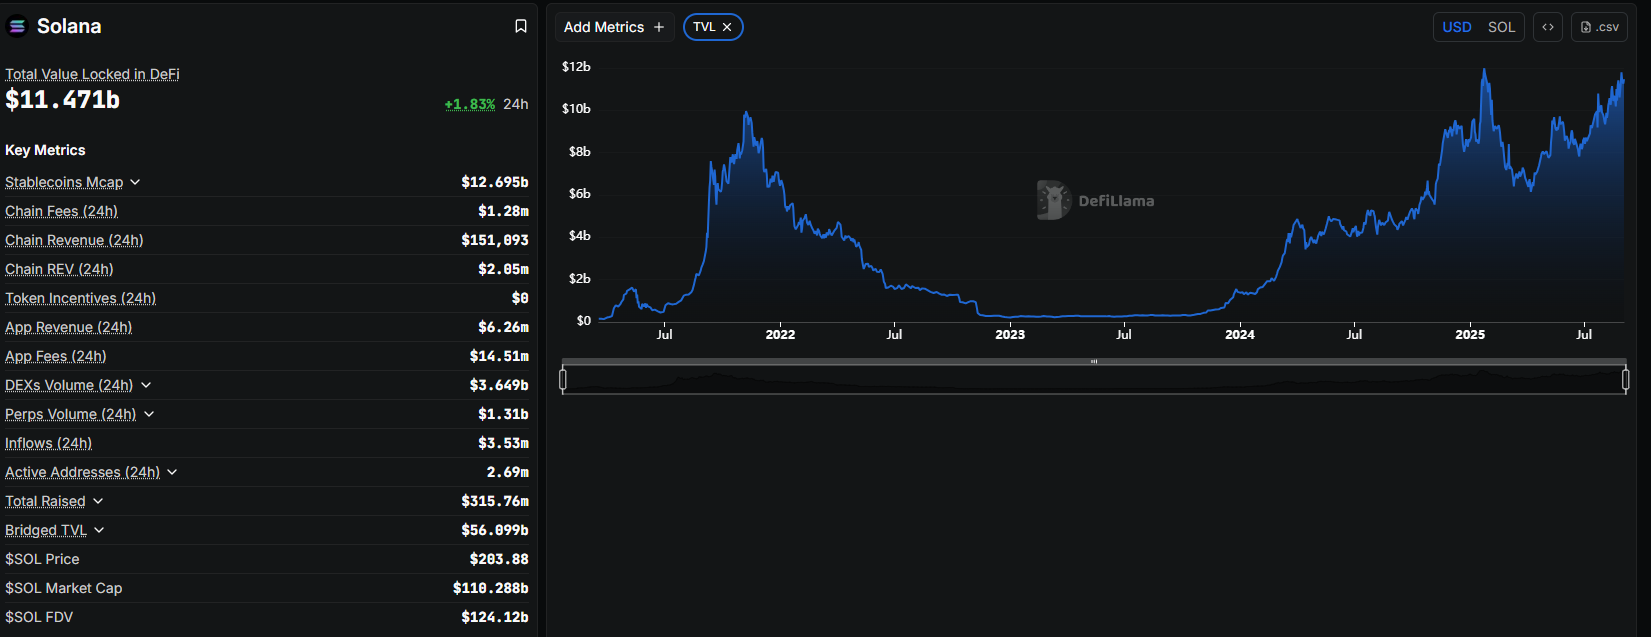Switch chart denomination to SOL
The height and width of the screenshot is (637, 1651).
[x=1501, y=27]
